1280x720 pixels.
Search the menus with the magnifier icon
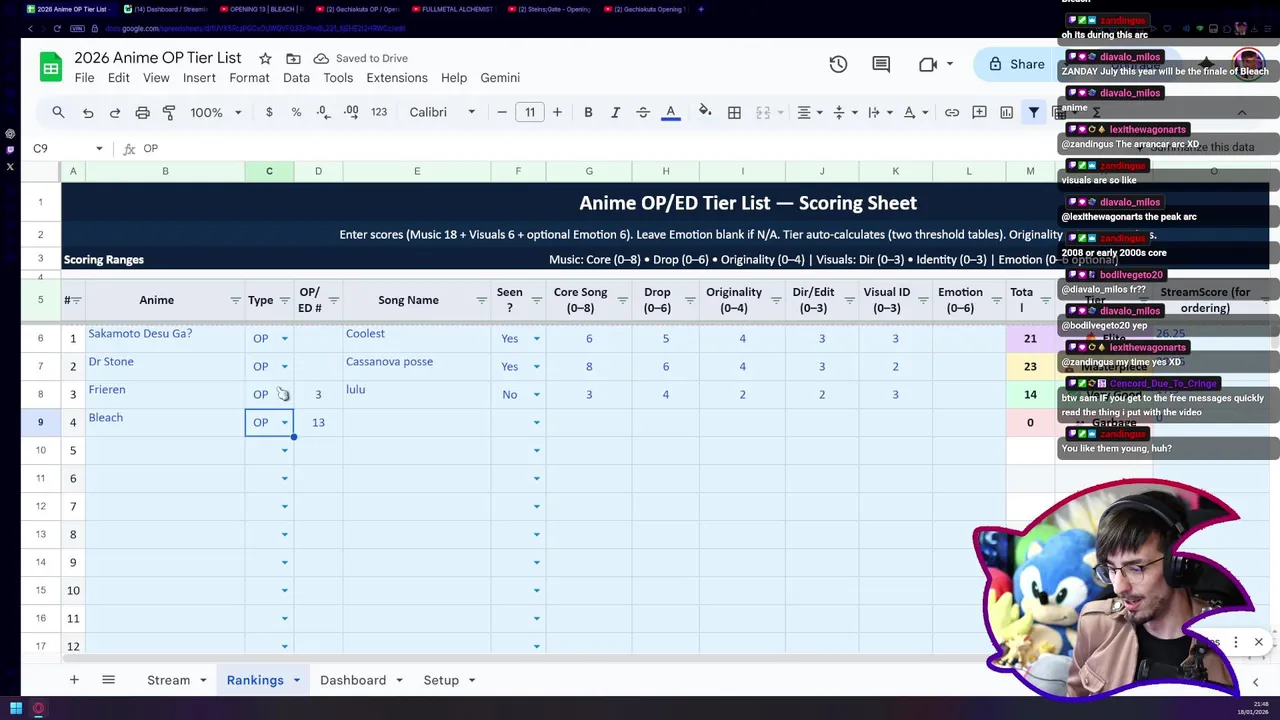(x=58, y=112)
